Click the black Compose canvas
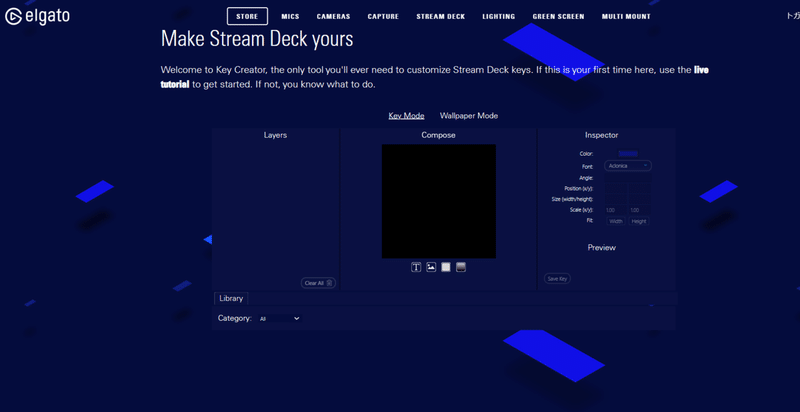 tap(439, 201)
